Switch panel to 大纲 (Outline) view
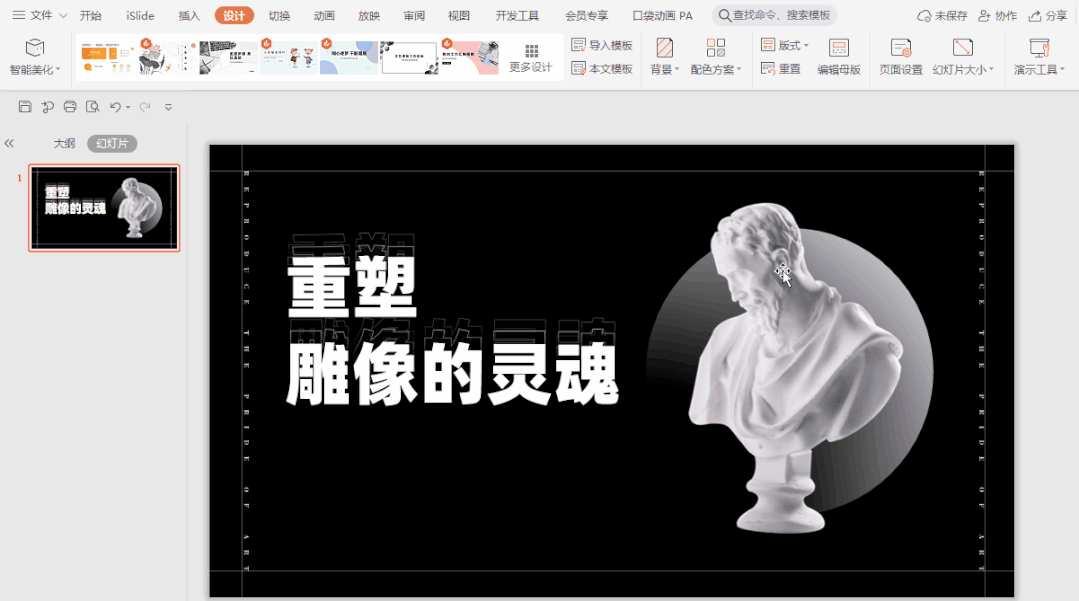 click(64, 144)
